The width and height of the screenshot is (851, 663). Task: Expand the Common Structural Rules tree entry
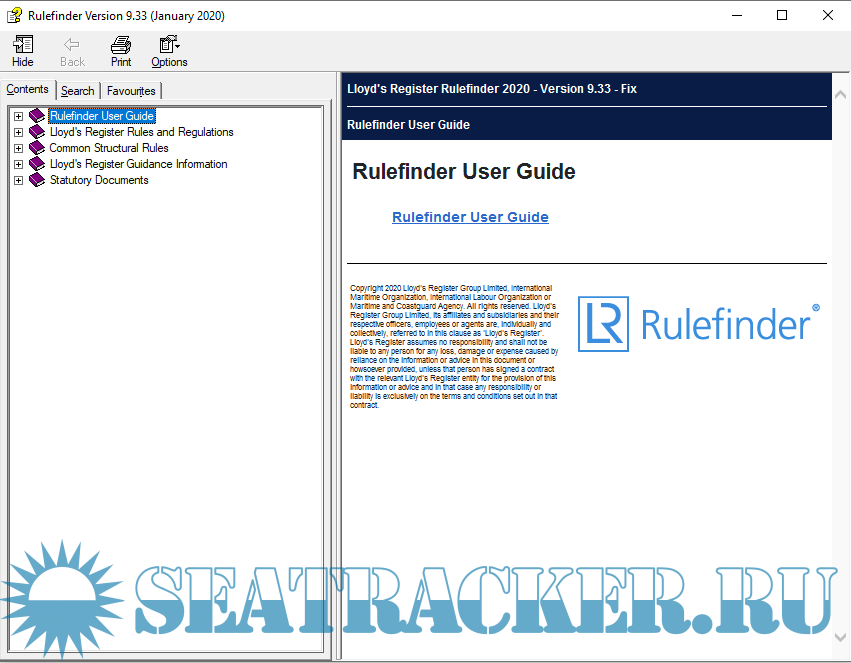pyautogui.click(x=18, y=147)
